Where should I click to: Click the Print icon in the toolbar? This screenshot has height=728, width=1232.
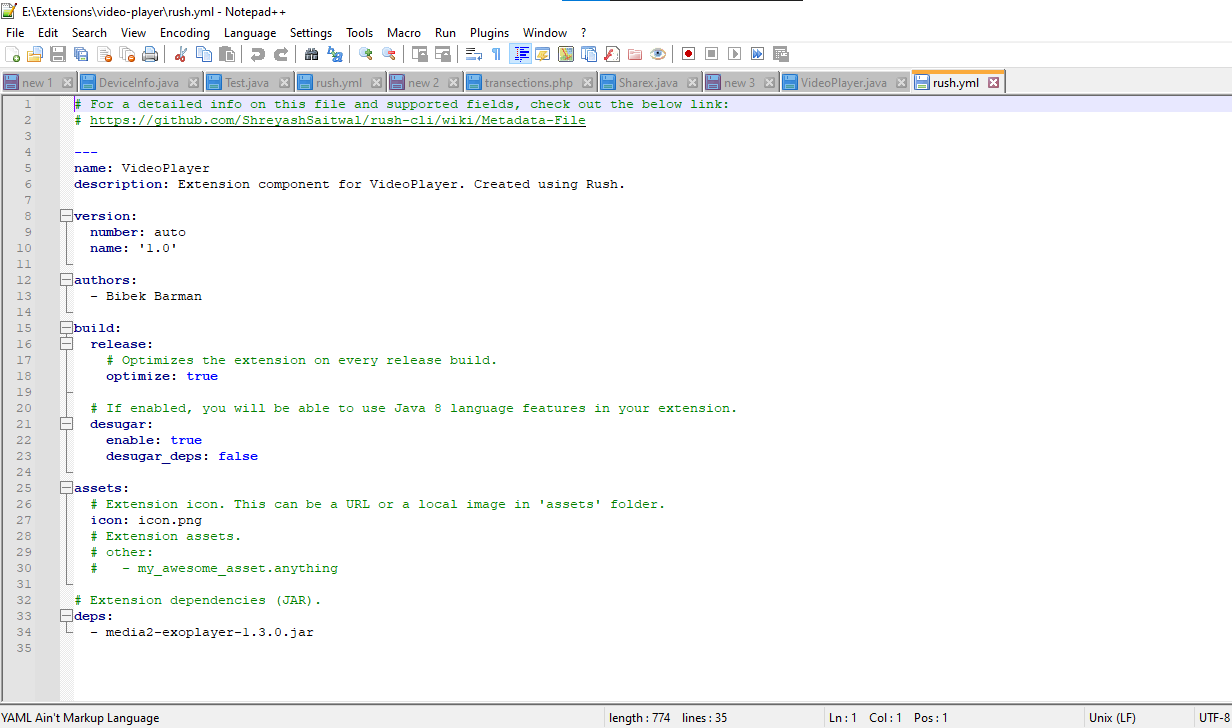[150, 54]
